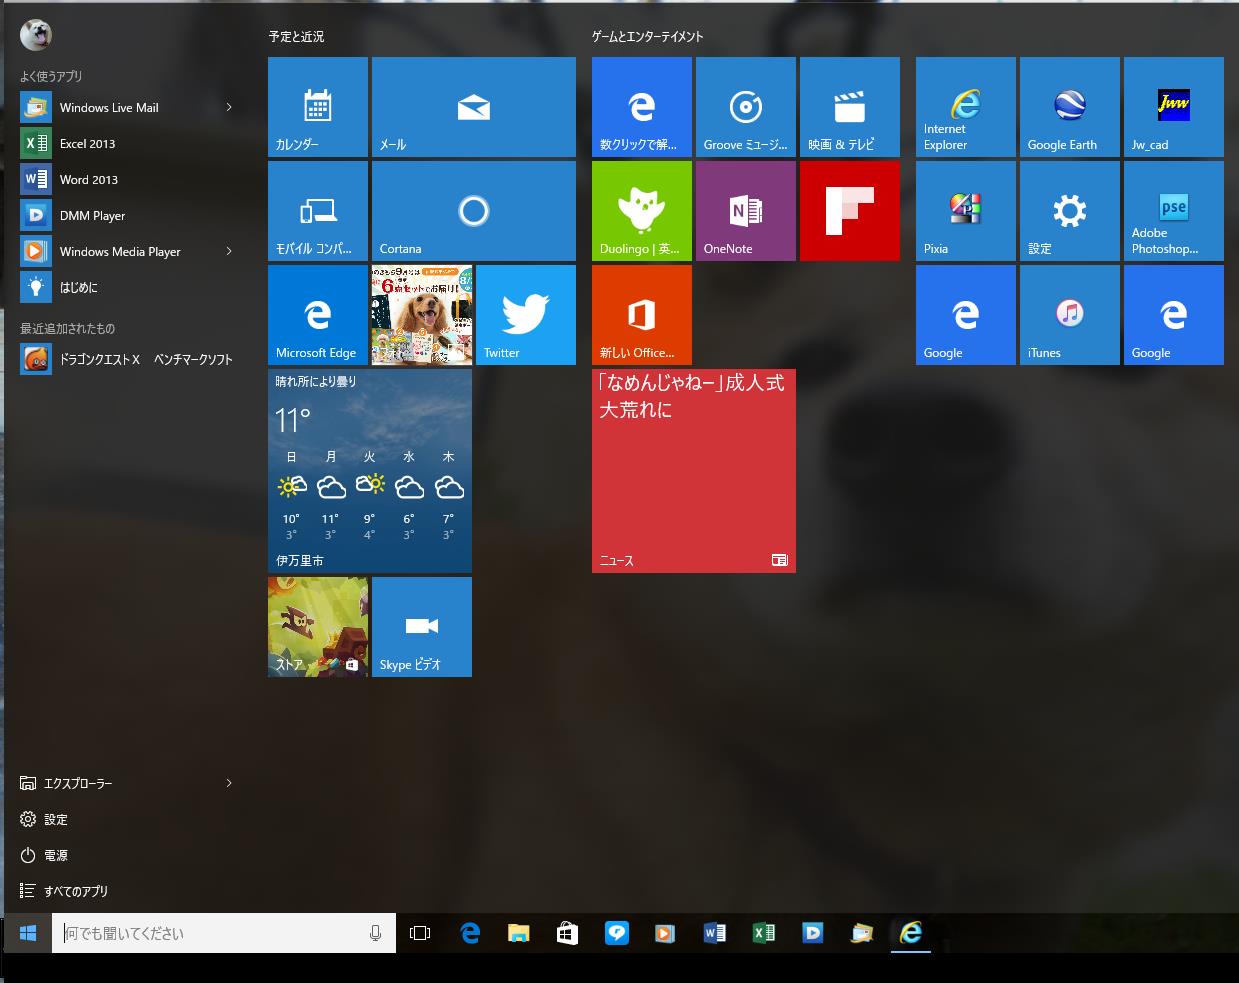Open the ストア store tile
This screenshot has width=1239, height=983.
318,627
